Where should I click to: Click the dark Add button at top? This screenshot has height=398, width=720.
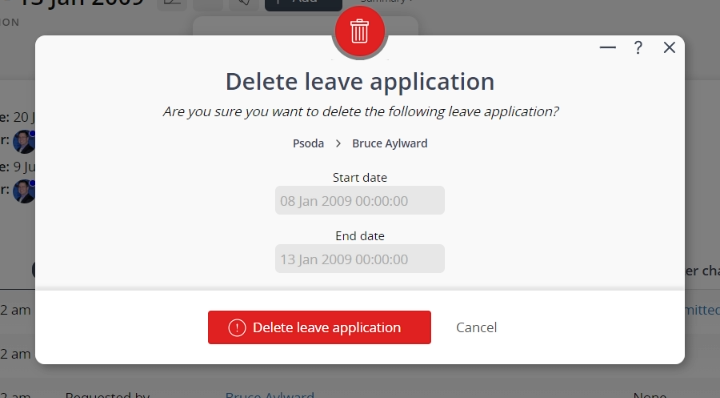tap(304, 4)
